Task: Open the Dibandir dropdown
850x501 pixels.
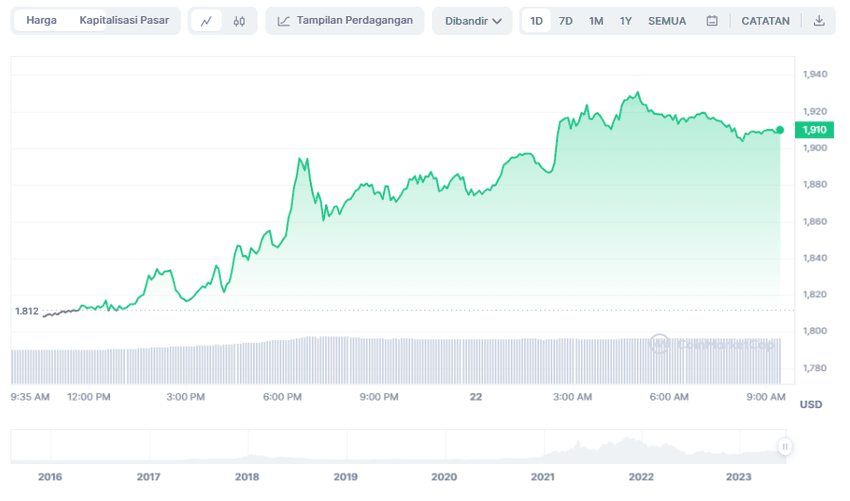Action: pos(472,21)
